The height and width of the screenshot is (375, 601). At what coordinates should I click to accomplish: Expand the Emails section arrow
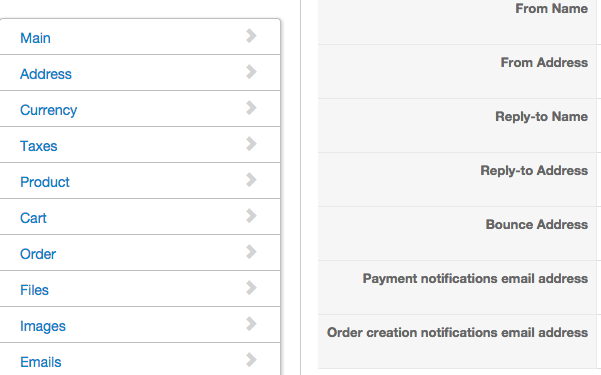tap(251, 360)
